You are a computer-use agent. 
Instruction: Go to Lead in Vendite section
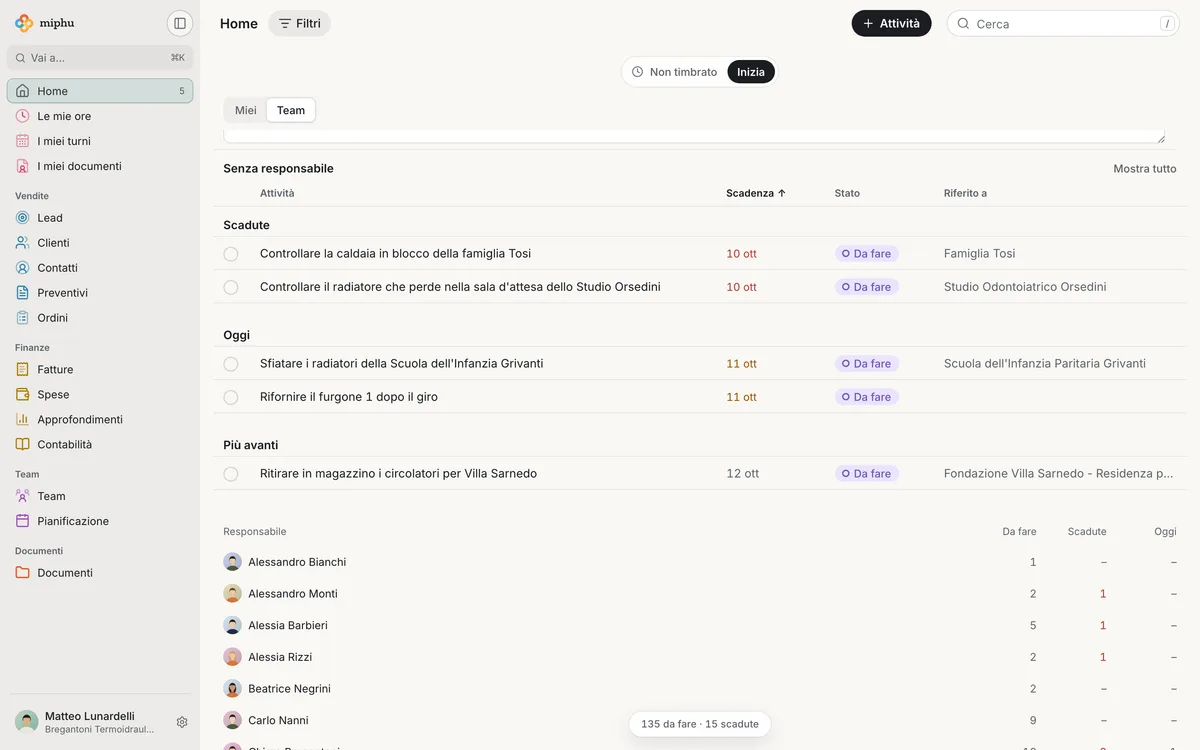click(x=100, y=218)
